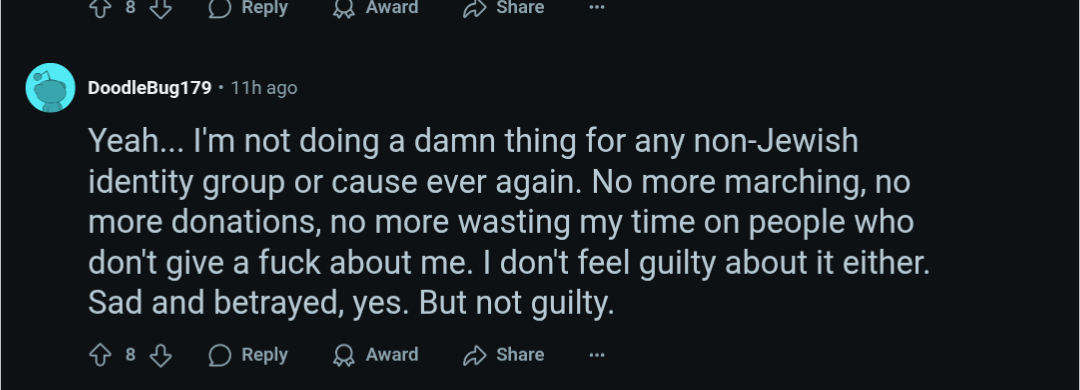Screen dimensions: 1080x390
Task: Click the speech bubble icon on DoodleBug179's comment
Action: point(220,355)
